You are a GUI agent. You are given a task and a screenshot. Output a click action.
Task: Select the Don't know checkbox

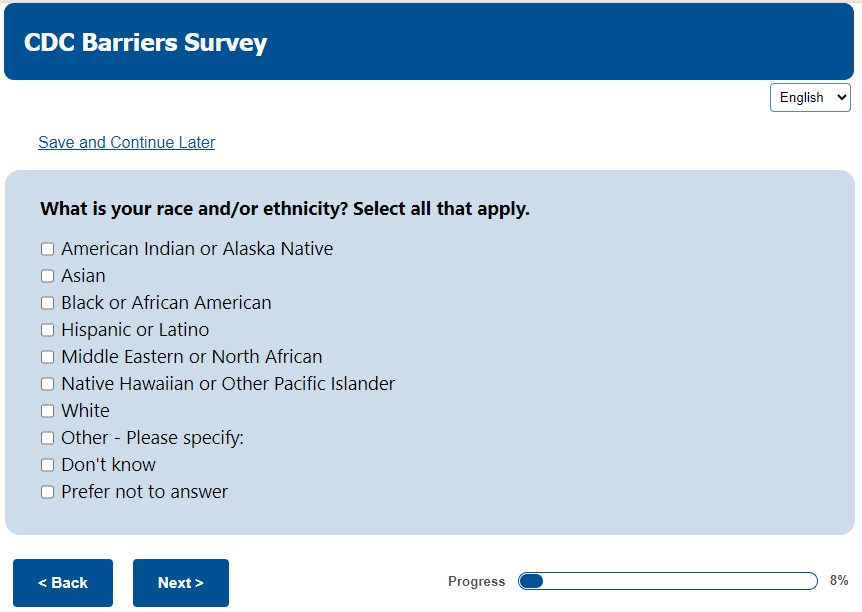pyautogui.click(x=47, y=465)
